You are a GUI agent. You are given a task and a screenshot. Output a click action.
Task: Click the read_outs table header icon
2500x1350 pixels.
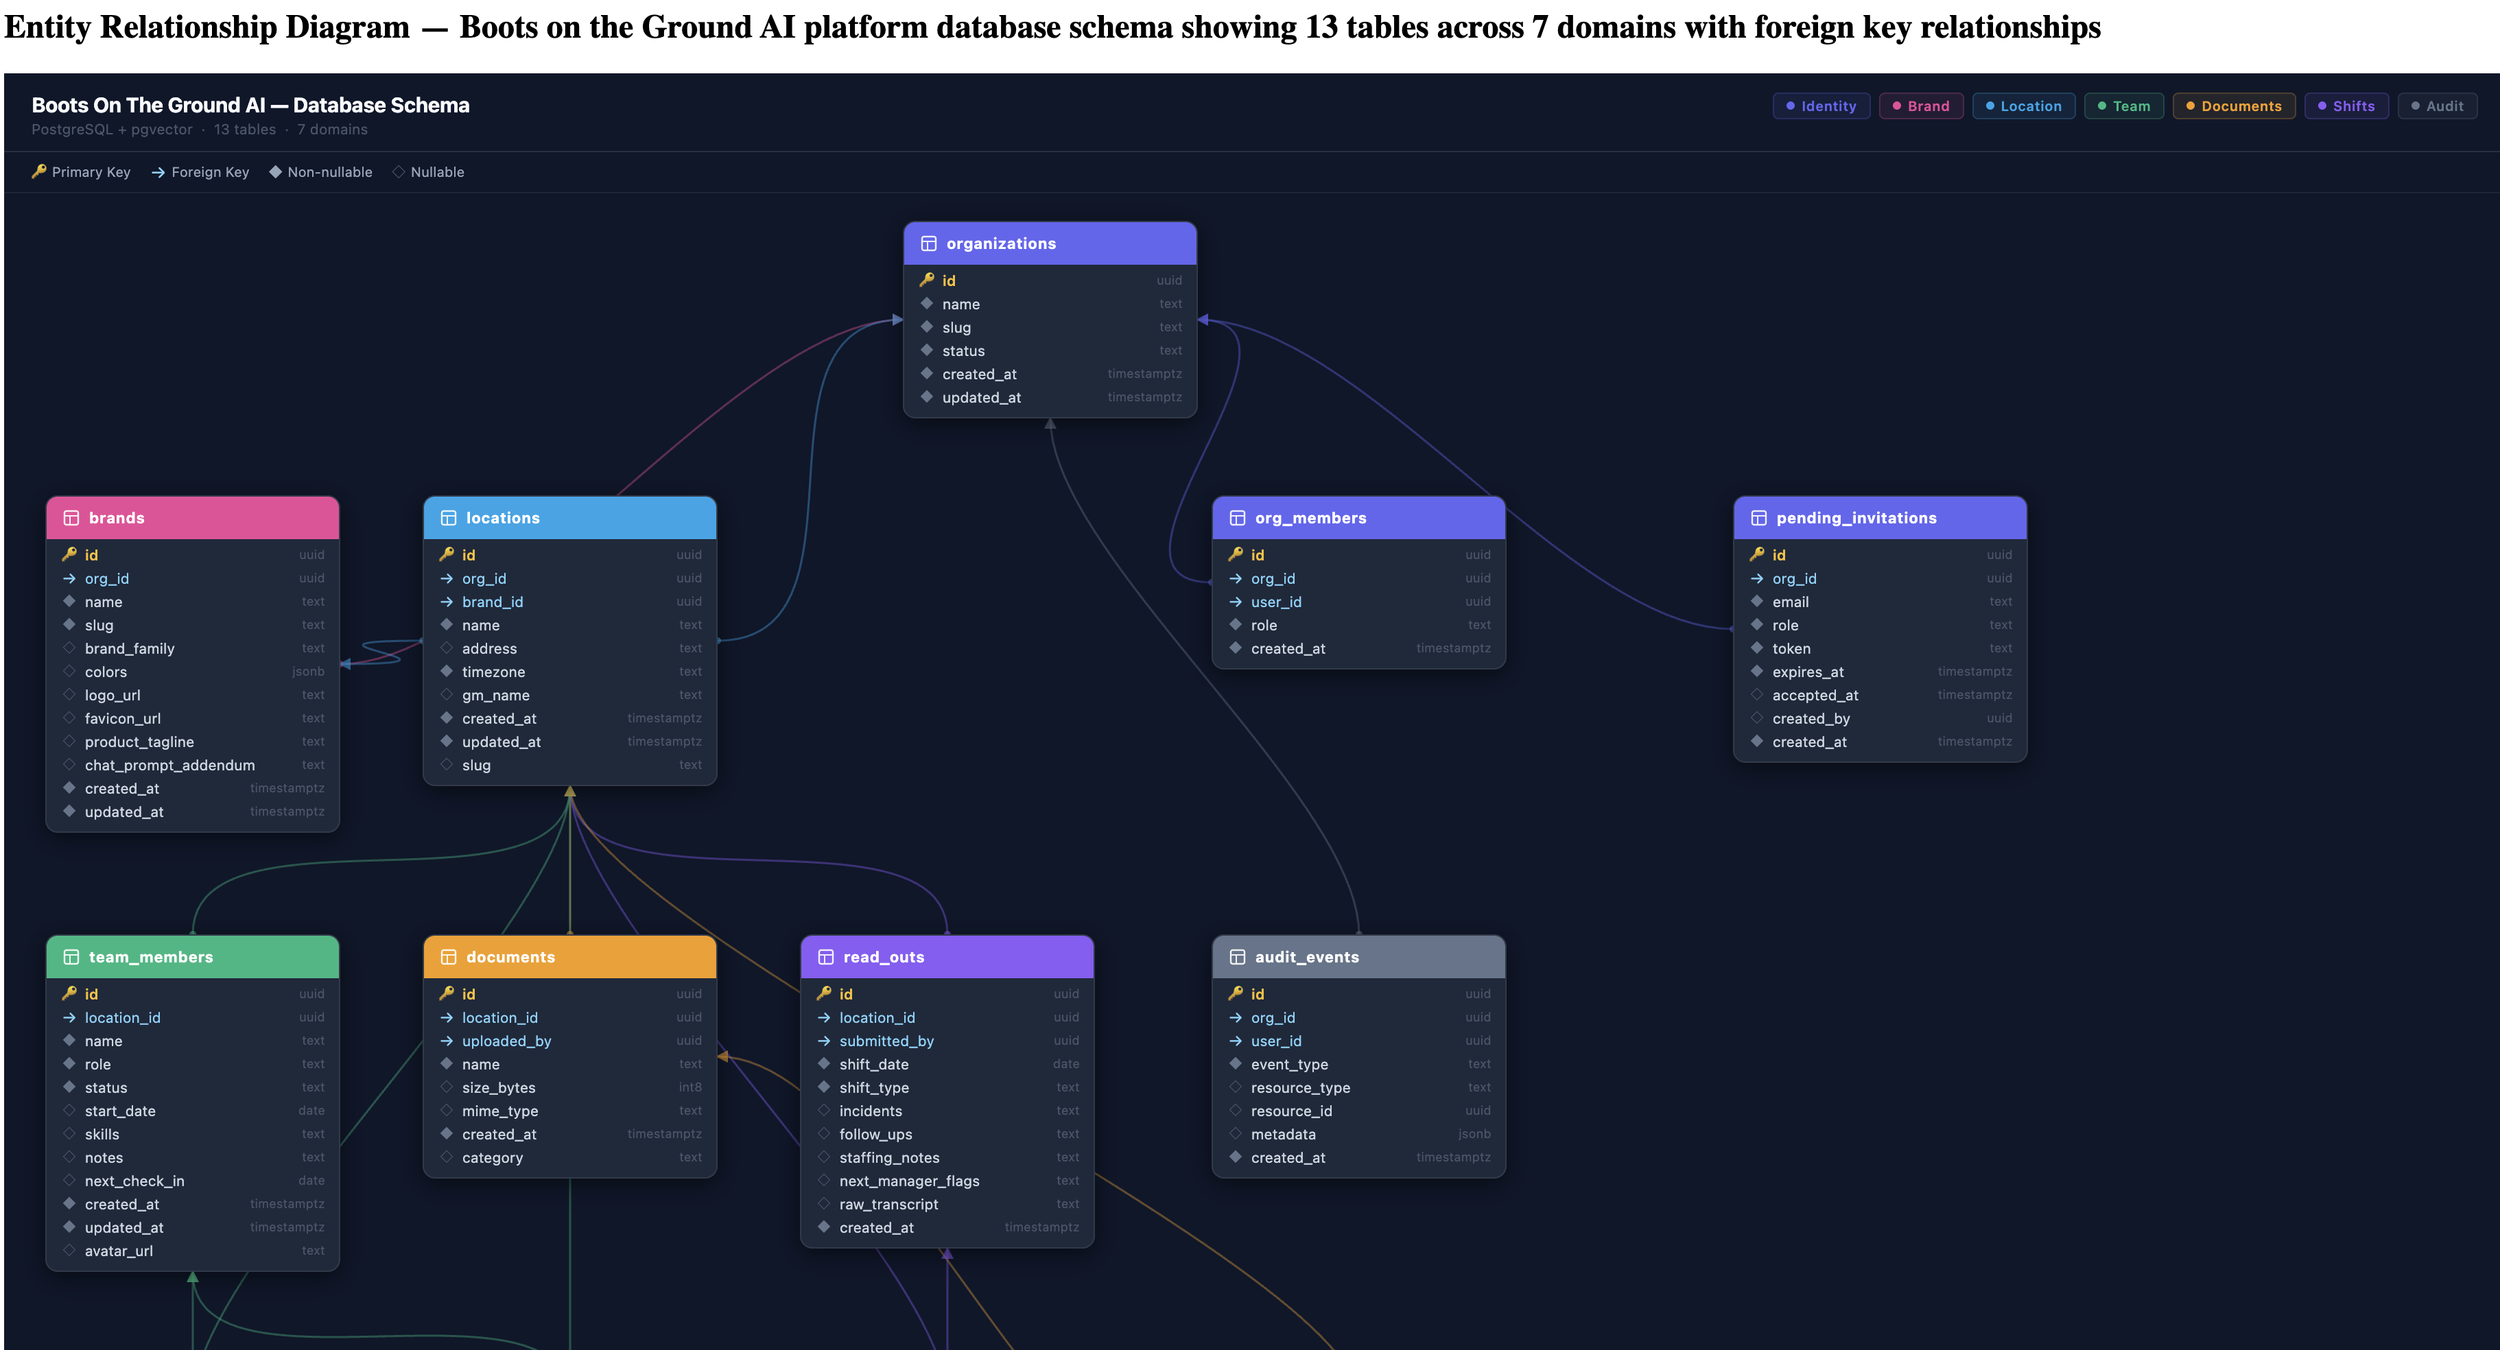pyautogui.click(x=826, y=957)
